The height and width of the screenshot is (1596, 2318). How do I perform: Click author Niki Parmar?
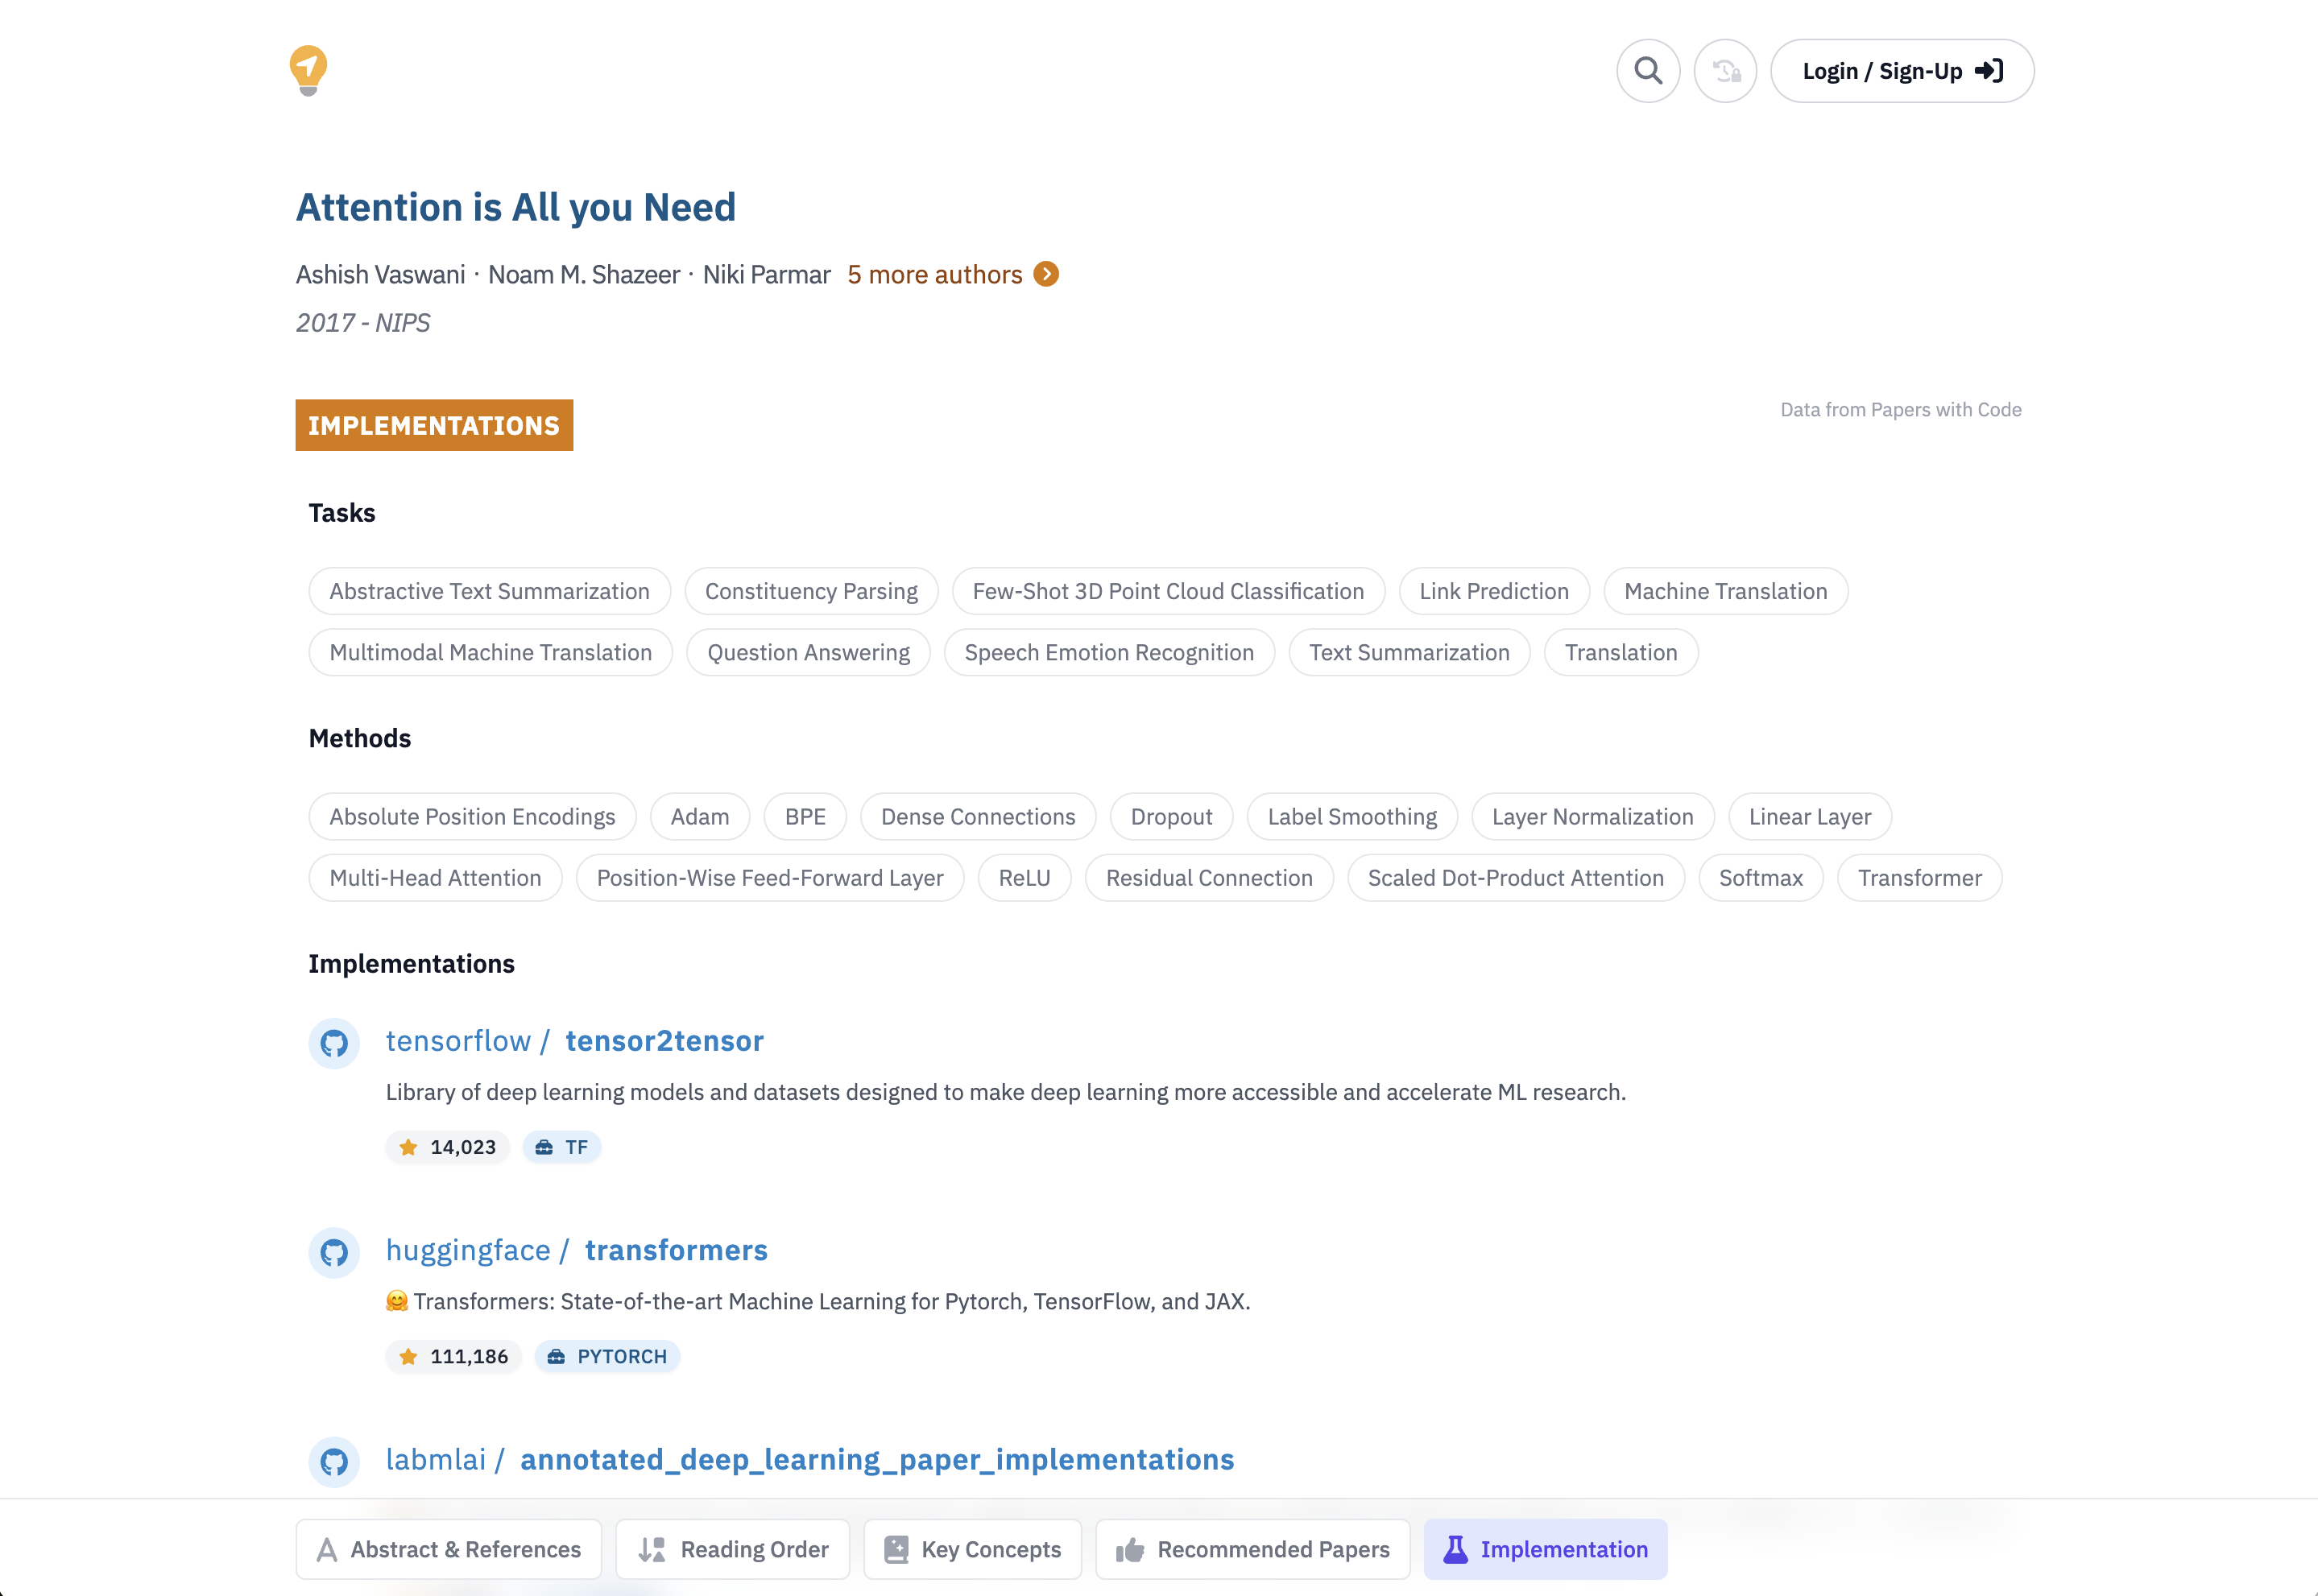click(766, 275)
